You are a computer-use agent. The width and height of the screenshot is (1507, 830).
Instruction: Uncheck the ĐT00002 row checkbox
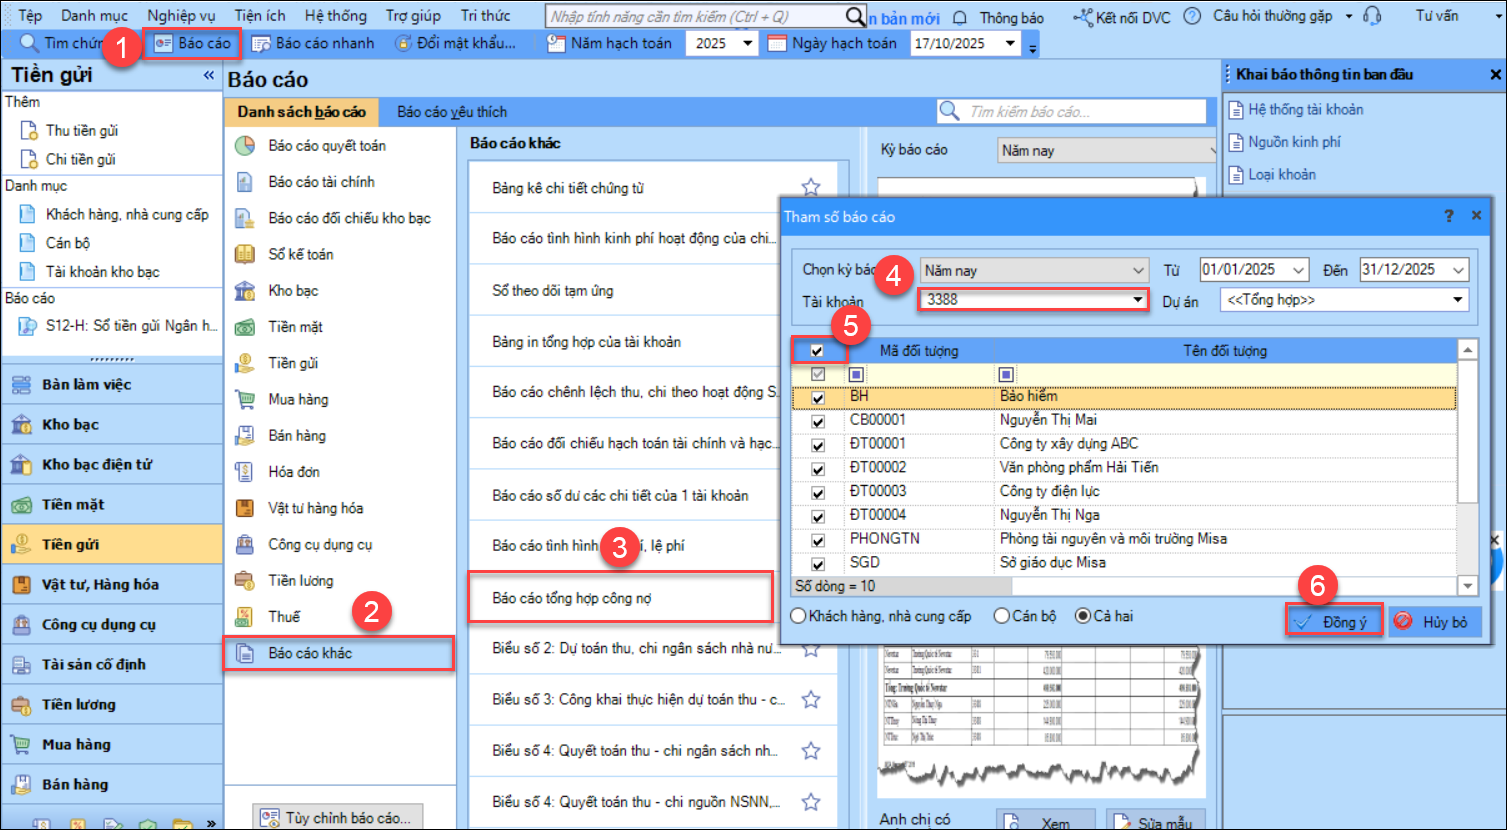pyautogui.click(x=818, y=468)
